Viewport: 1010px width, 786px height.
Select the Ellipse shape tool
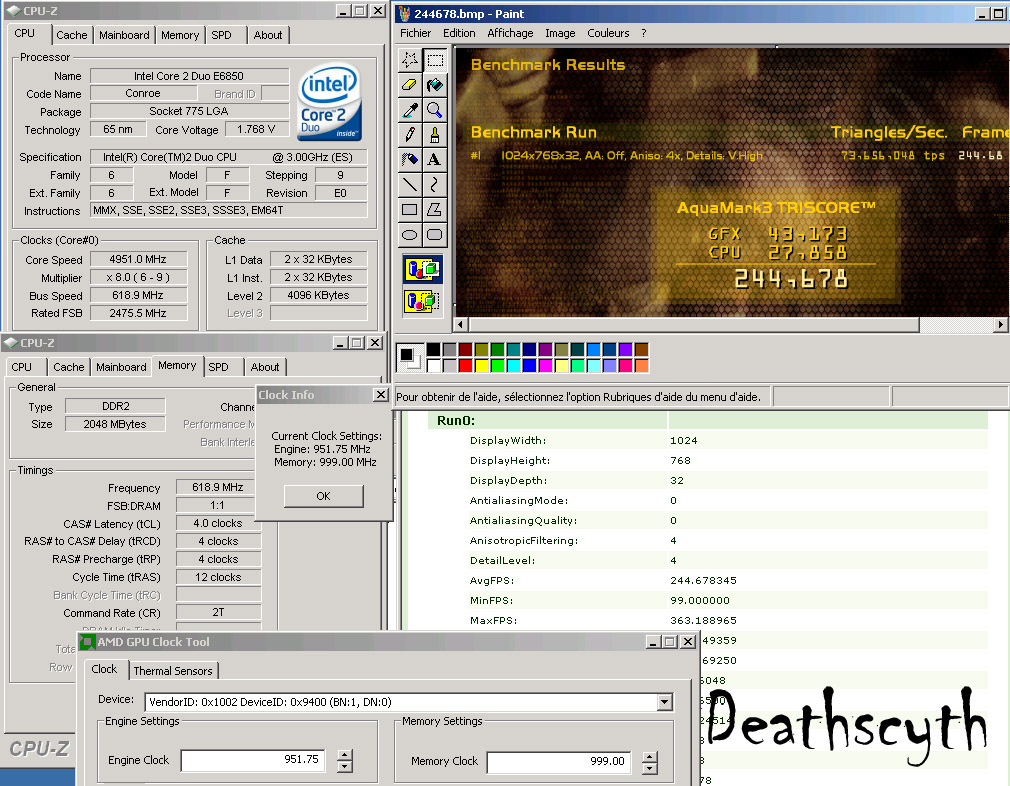tap(410, 235)
